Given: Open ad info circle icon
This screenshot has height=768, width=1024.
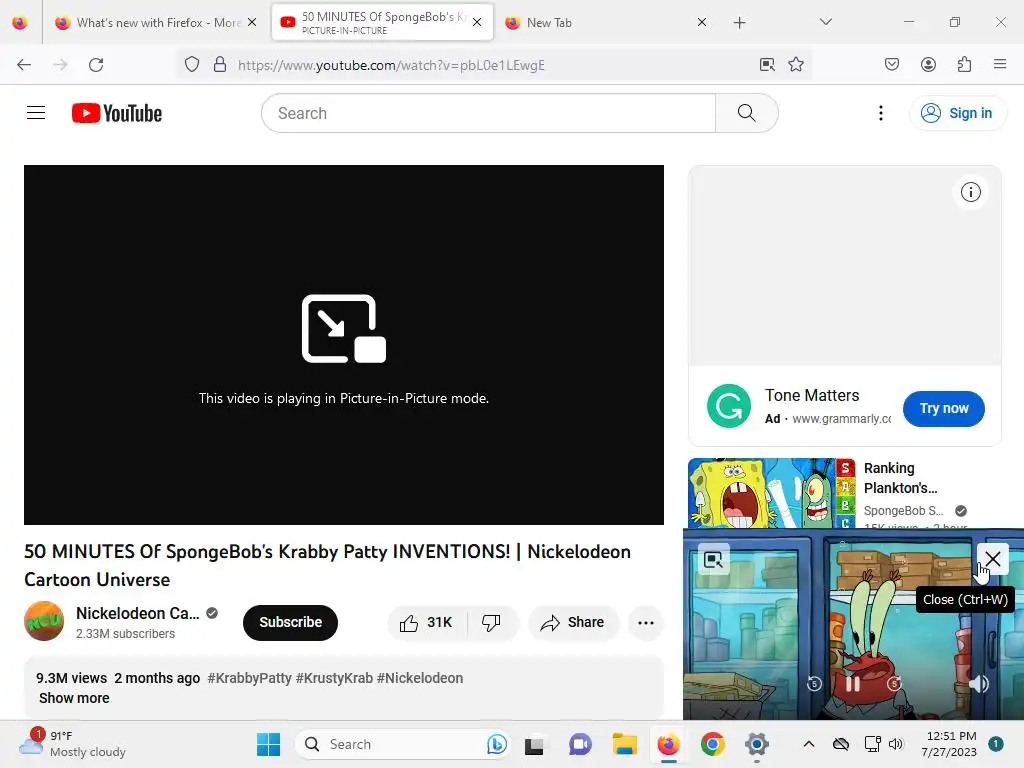Looking at the screenshot, I should point(970,192).
